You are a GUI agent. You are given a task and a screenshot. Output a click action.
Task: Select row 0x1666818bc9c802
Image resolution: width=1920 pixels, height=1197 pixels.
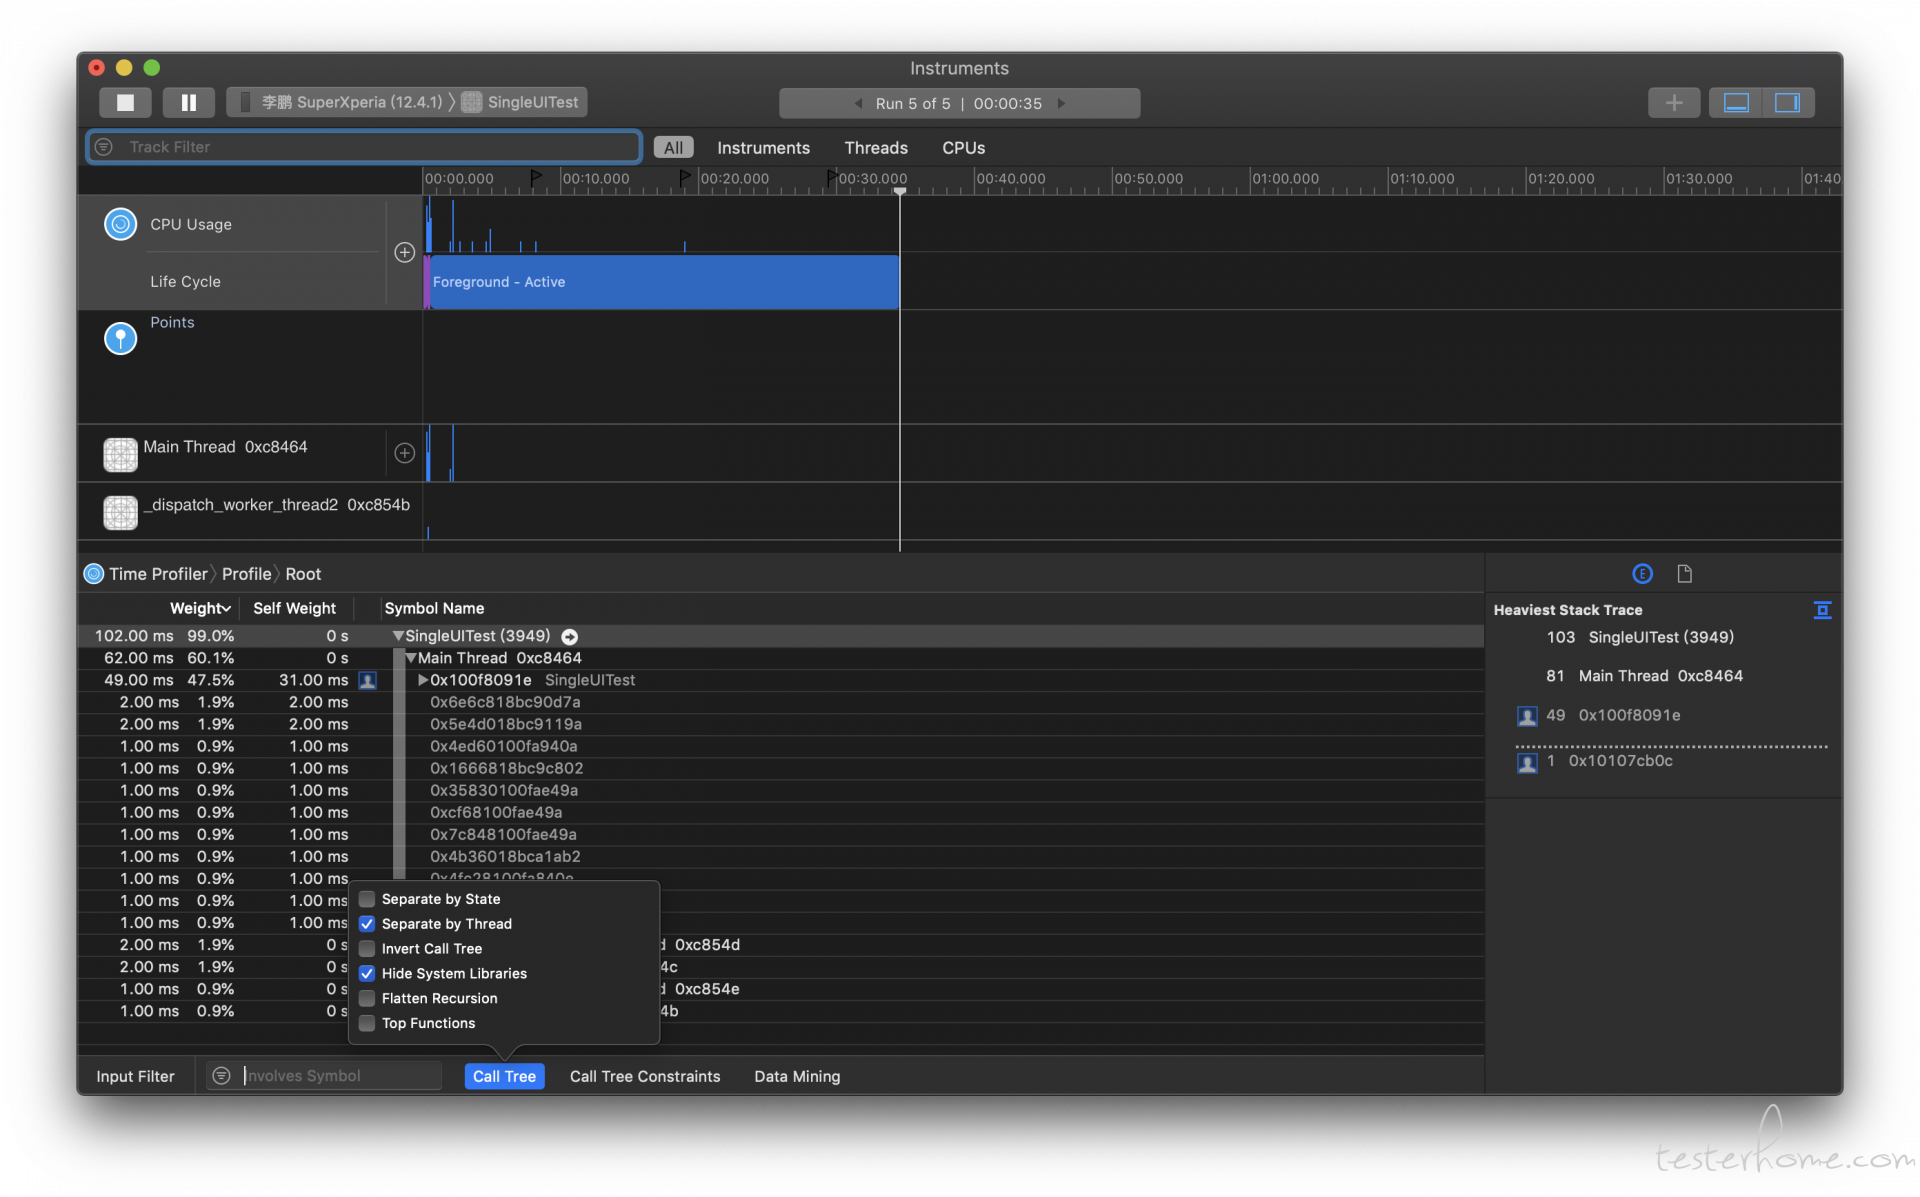(x=780, y=768)
